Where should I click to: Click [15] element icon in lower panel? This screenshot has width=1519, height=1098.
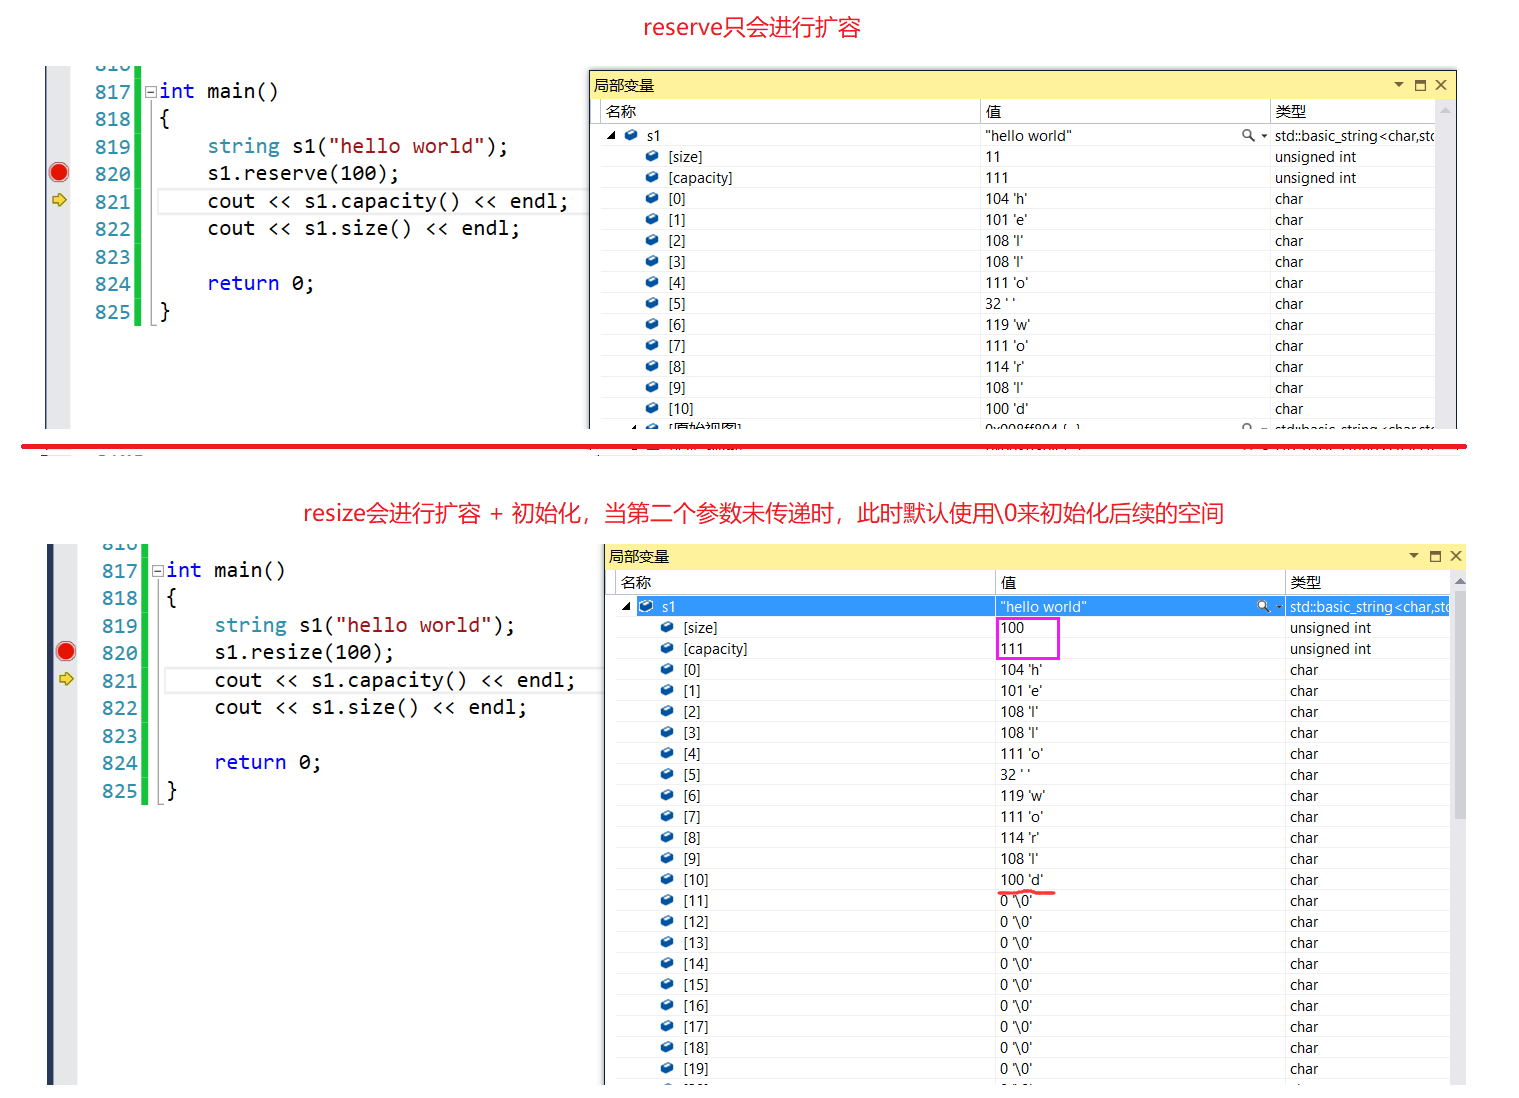coord(667,984)
